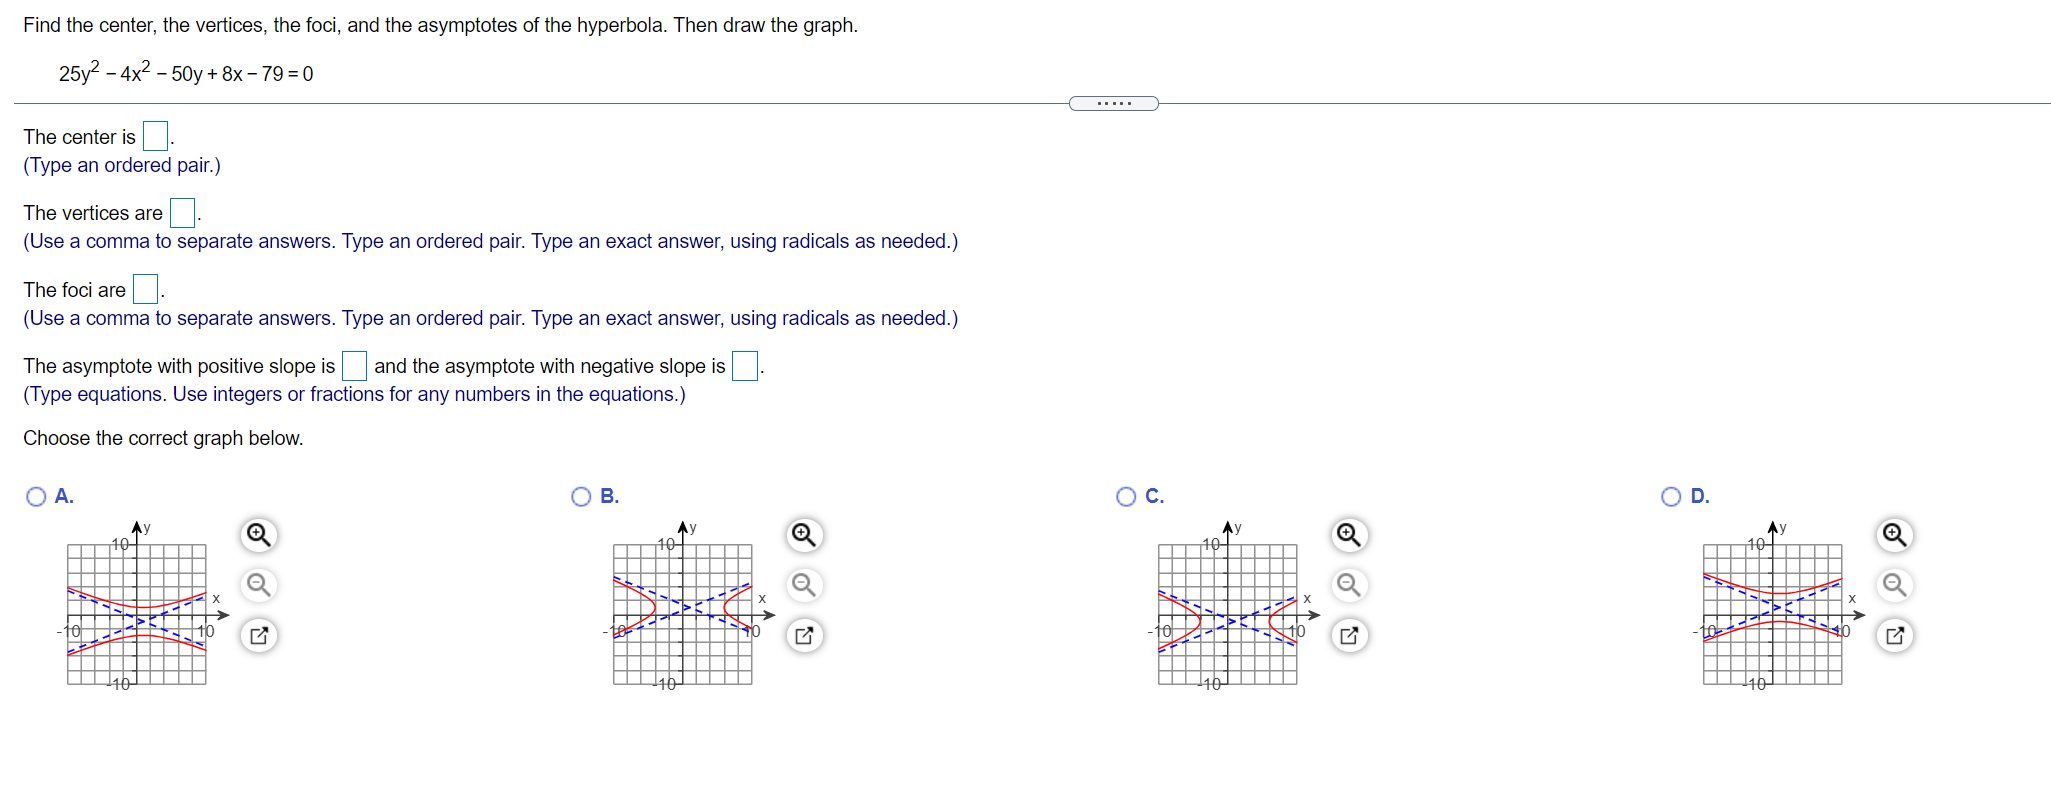Open graph A in a larger view

(x=258, y=635)
